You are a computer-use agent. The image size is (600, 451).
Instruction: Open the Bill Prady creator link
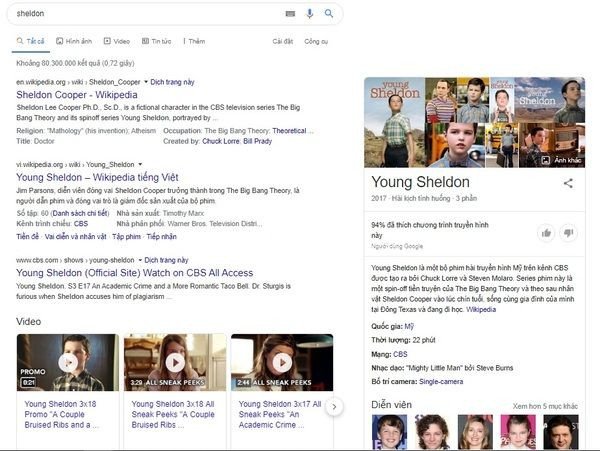(x=258, y=141)
